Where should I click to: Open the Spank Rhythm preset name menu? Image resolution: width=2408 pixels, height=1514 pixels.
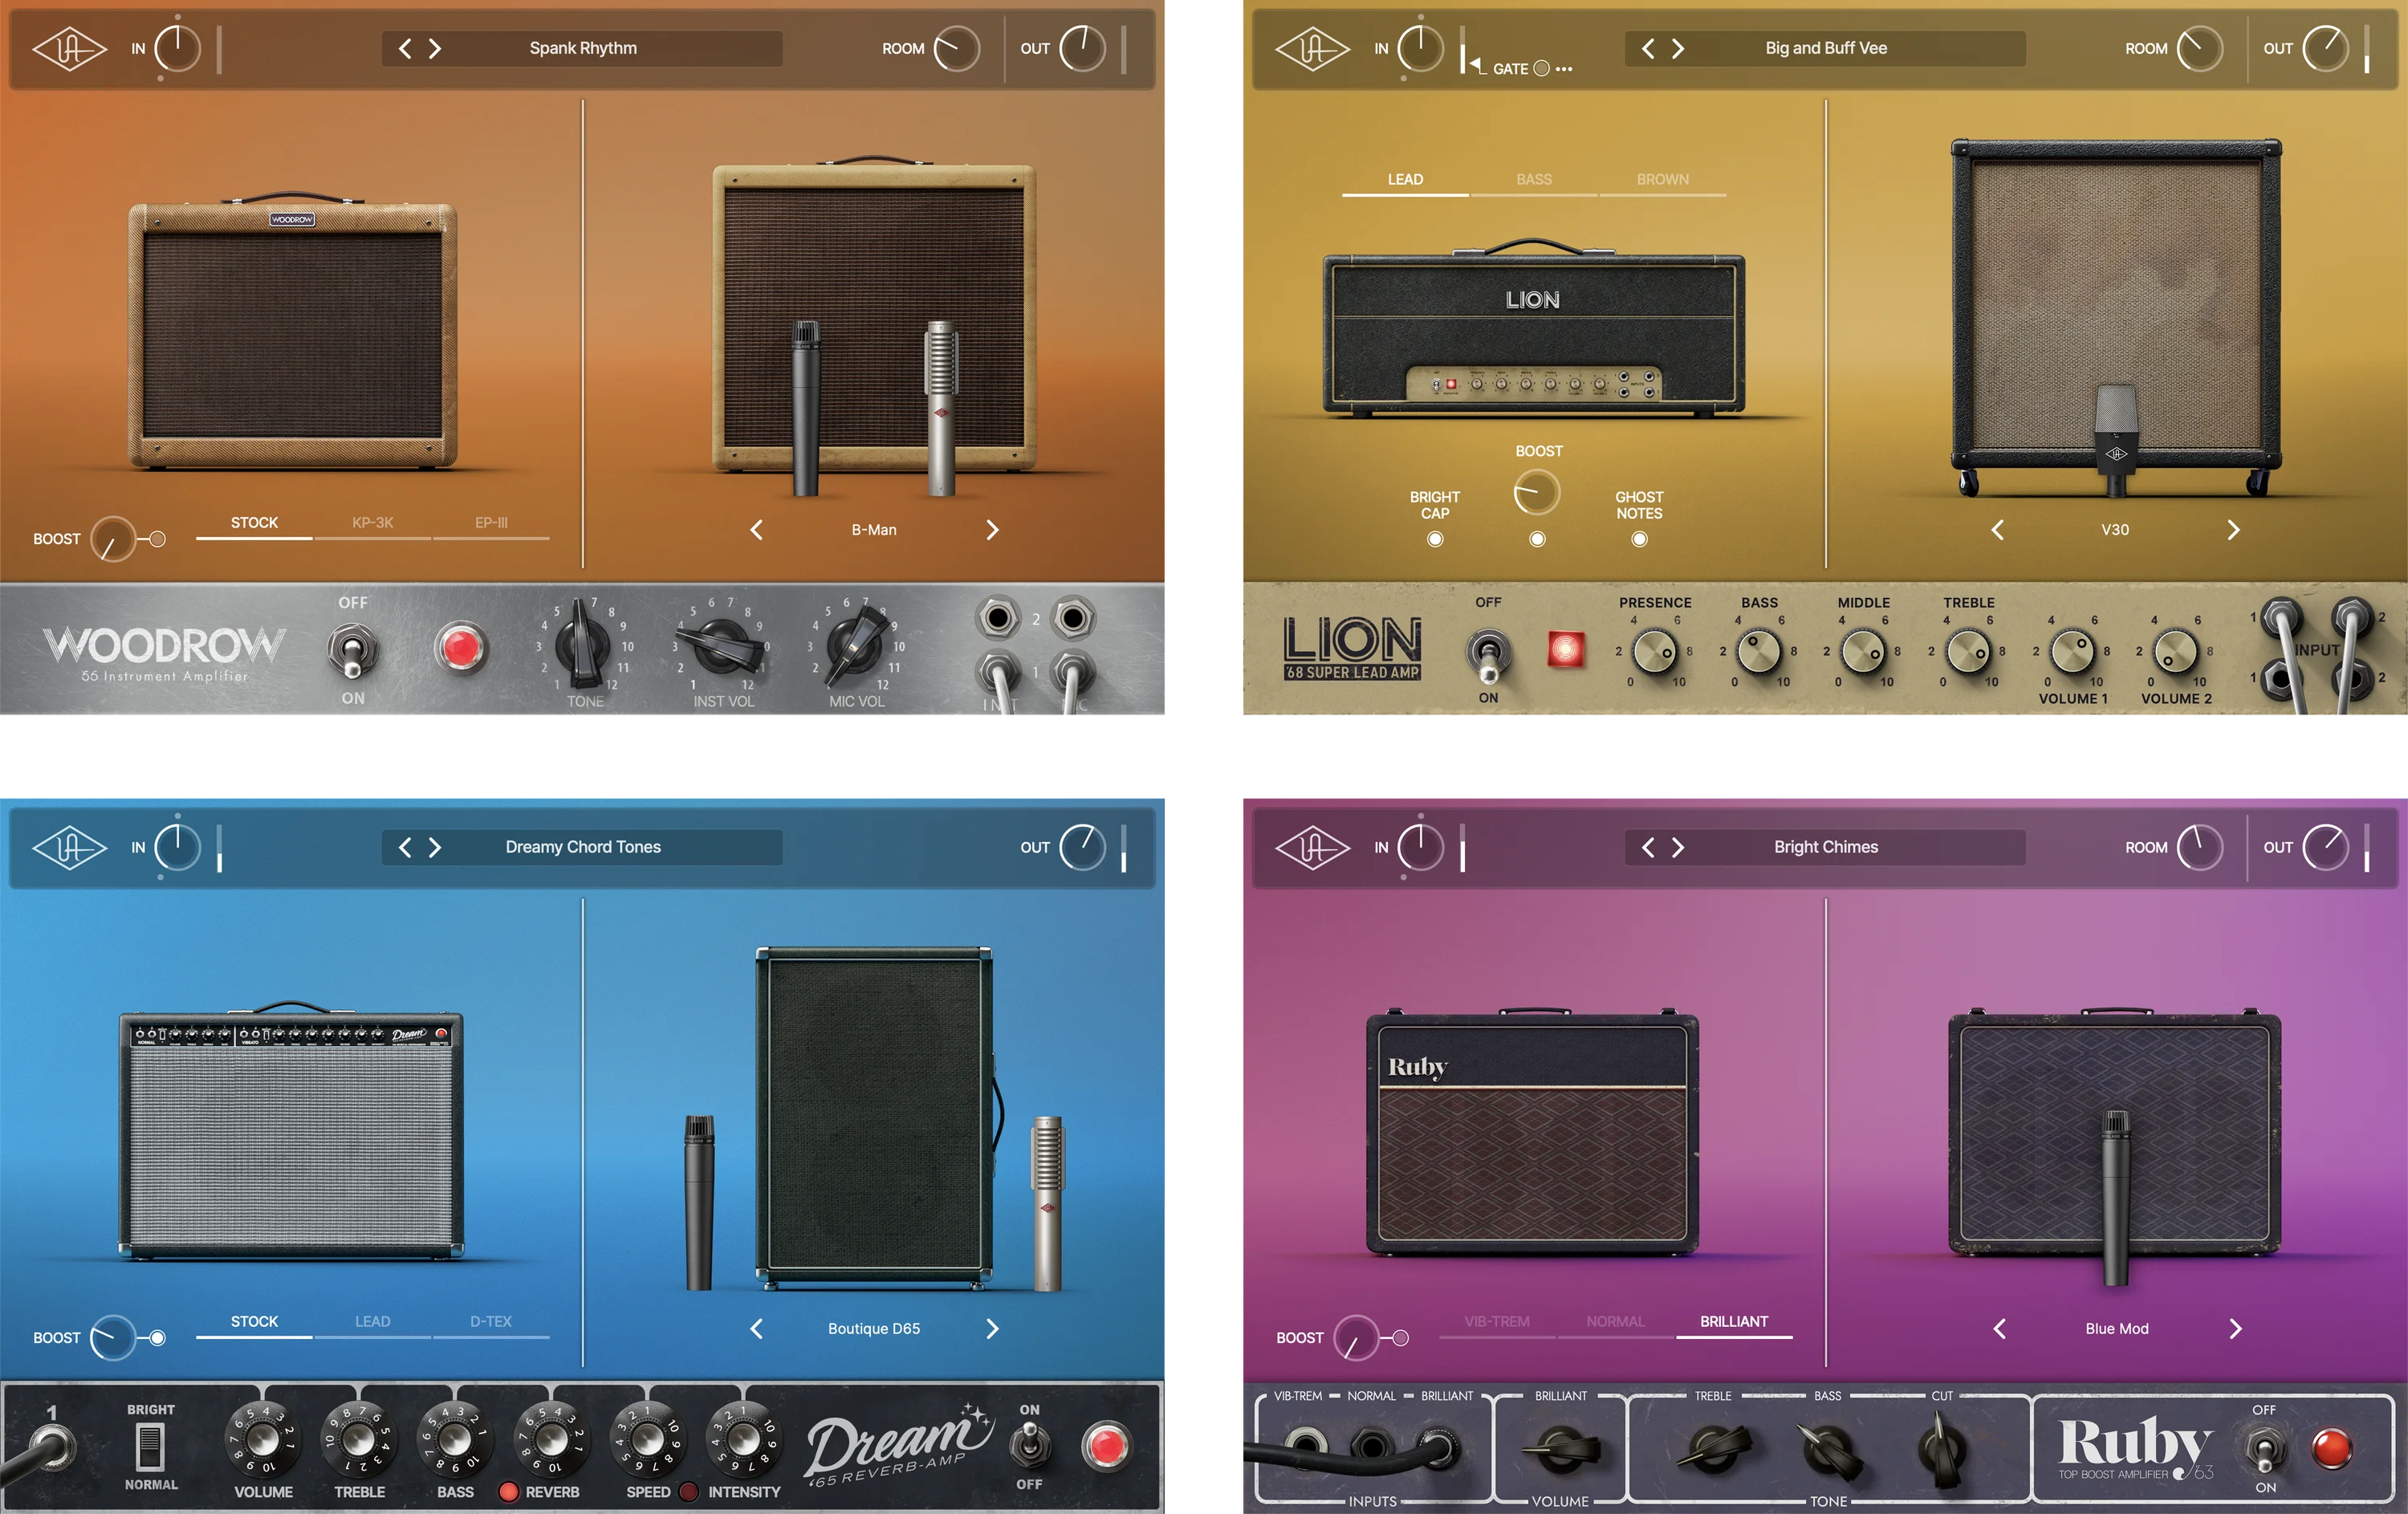[583, 48]
